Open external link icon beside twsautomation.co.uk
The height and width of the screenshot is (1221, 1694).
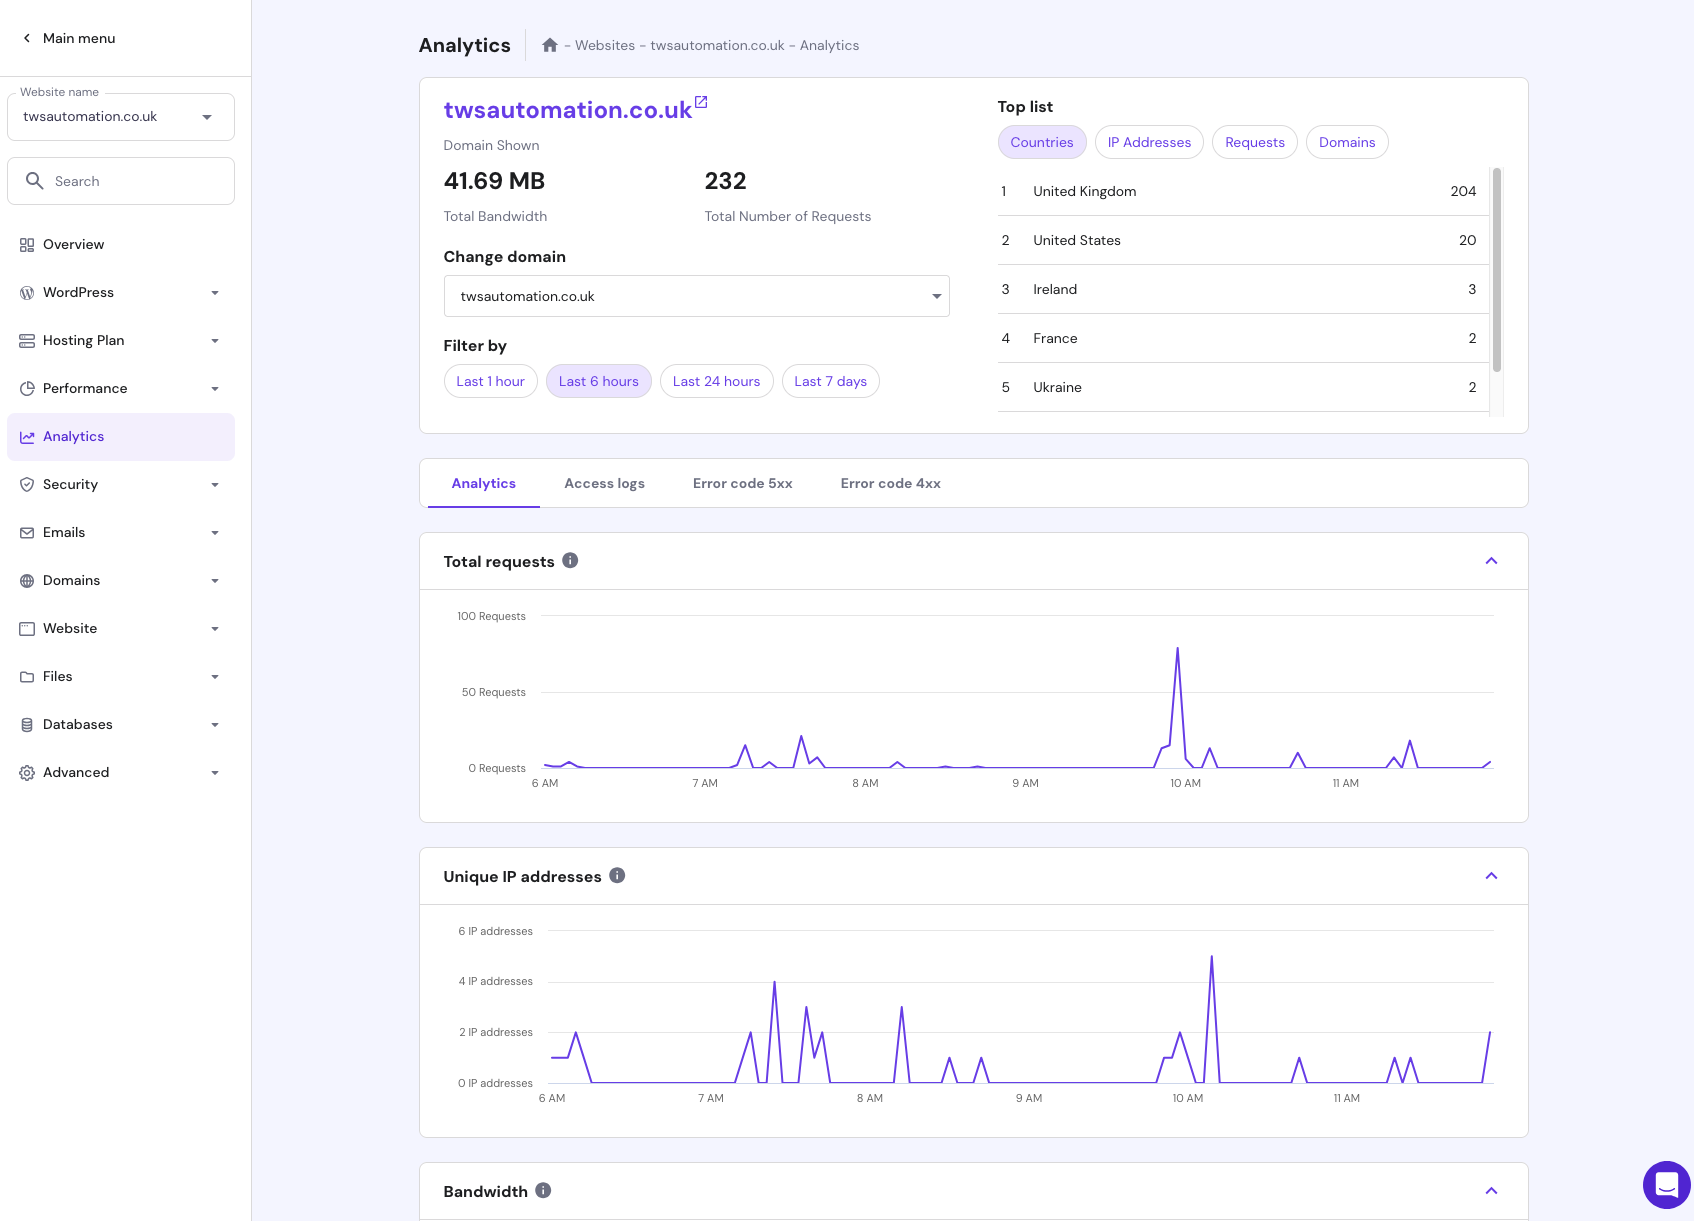[x=701, y=102]
